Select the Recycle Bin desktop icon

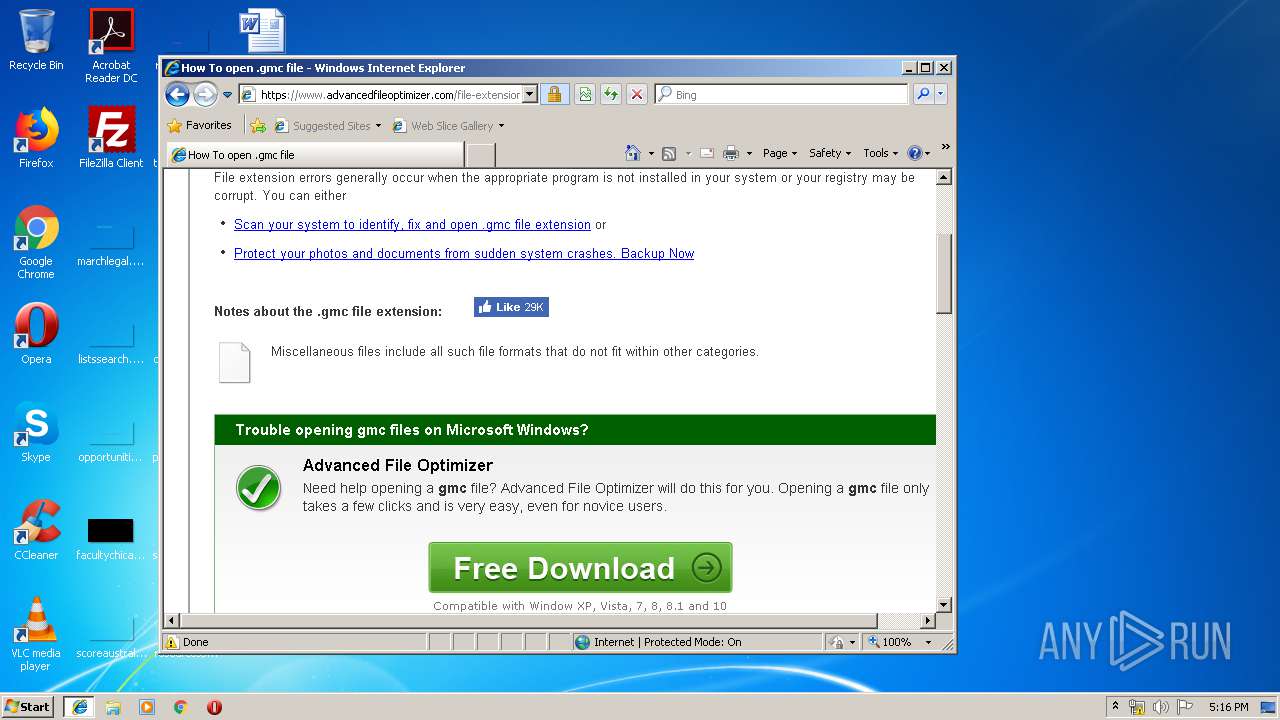click(x=36, y=40)
